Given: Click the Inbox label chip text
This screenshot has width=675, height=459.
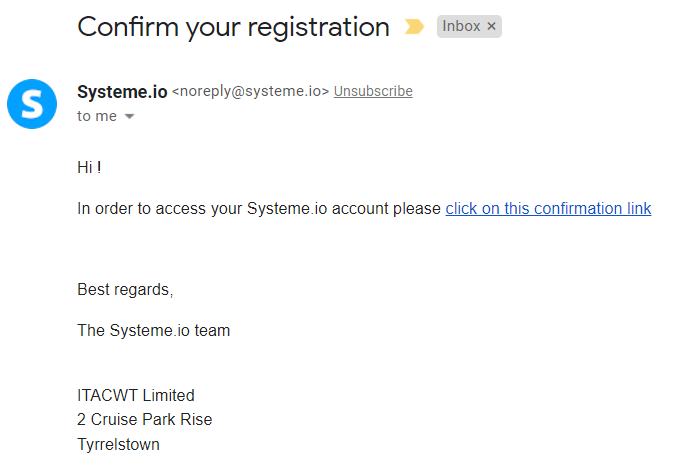Looking at the screenshot, I should pos(461,26).
